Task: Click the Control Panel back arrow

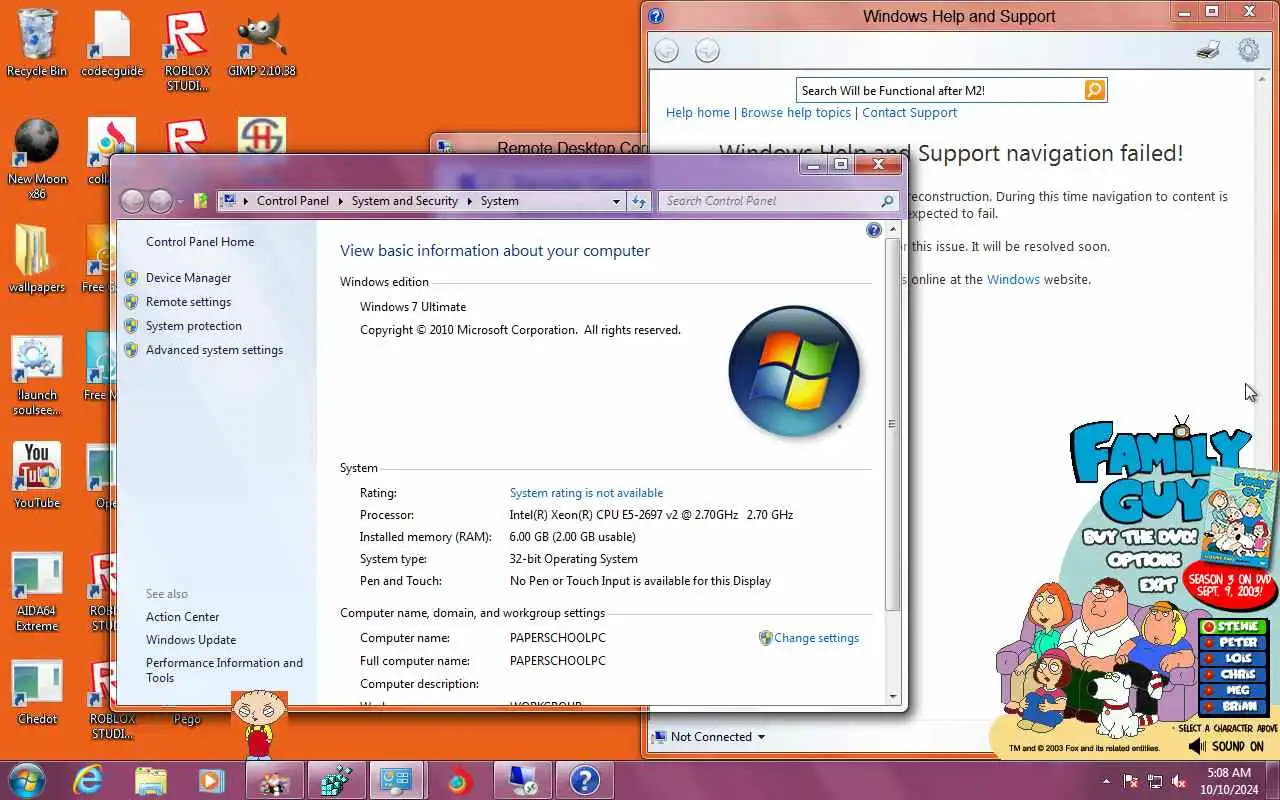Action: [x=132, y=201]
